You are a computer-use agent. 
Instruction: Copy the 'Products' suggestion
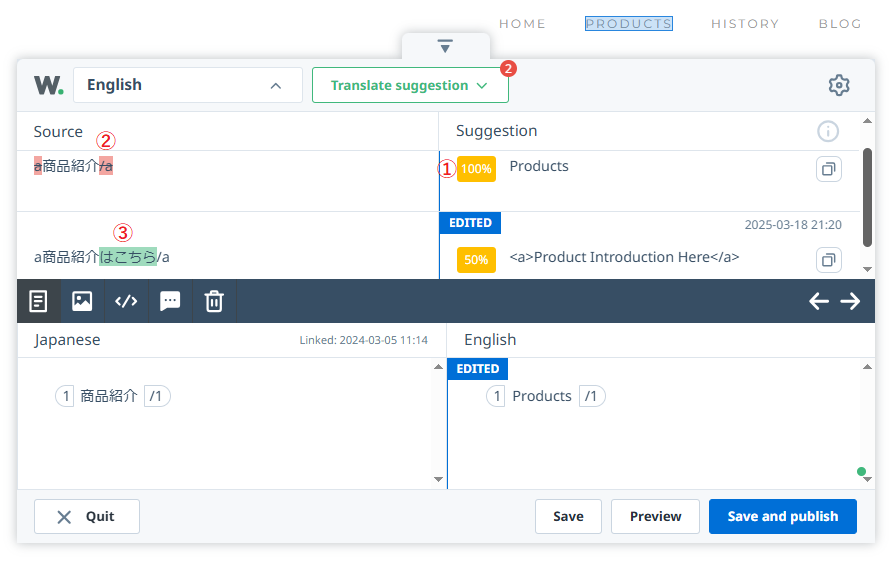(828, 169)
